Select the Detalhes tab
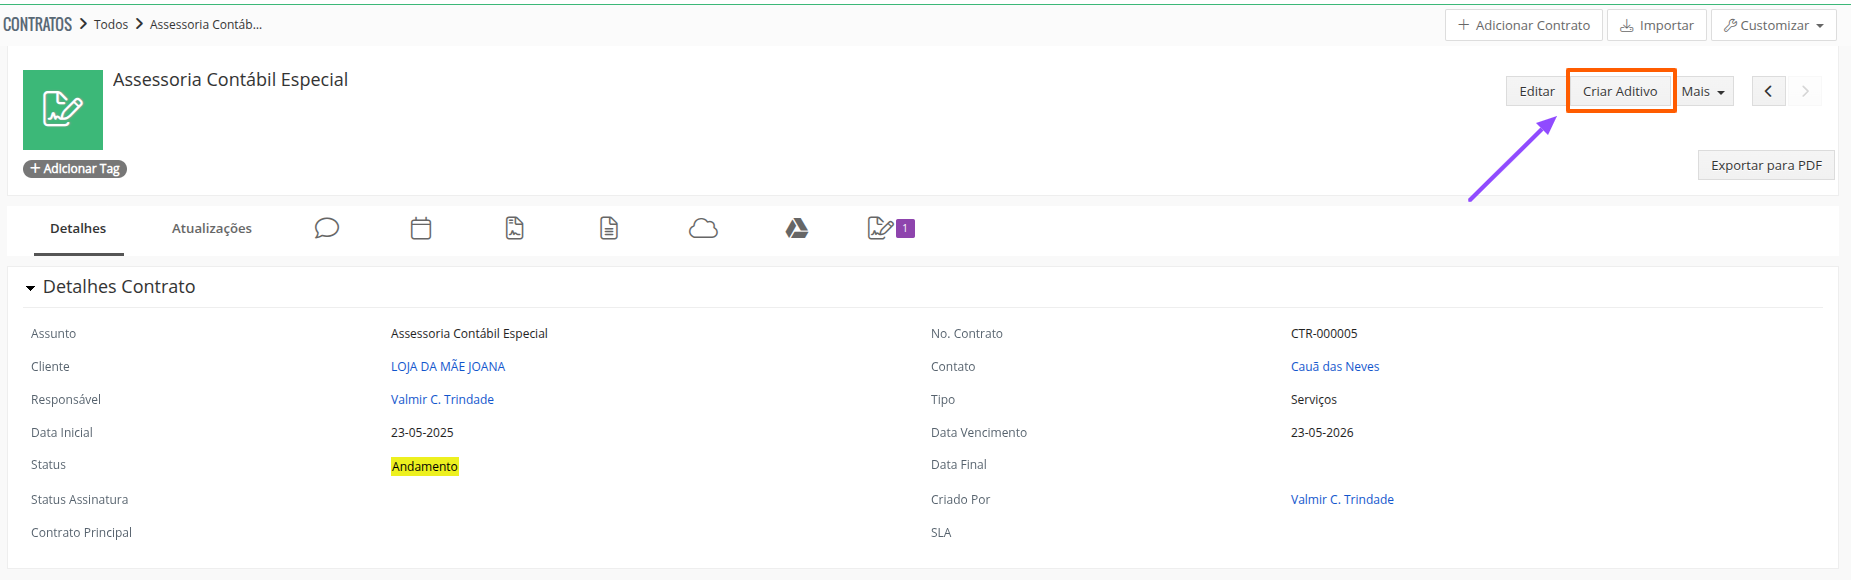This screenshot has width=1851, height=580. coord(78,228)
